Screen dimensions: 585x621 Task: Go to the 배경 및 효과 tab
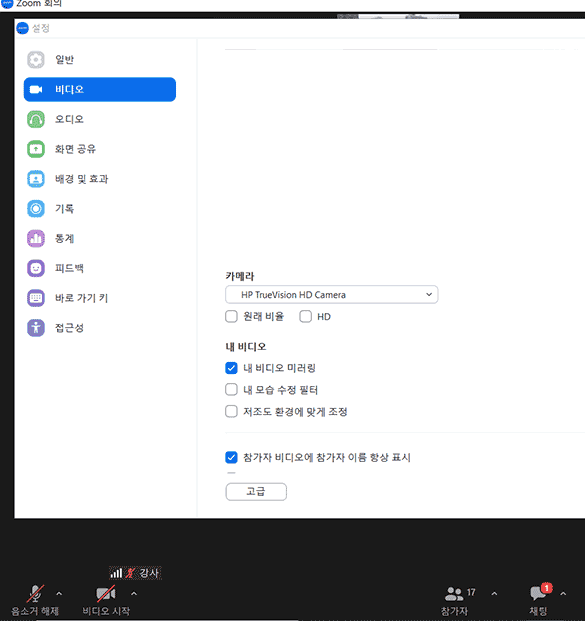100,179
